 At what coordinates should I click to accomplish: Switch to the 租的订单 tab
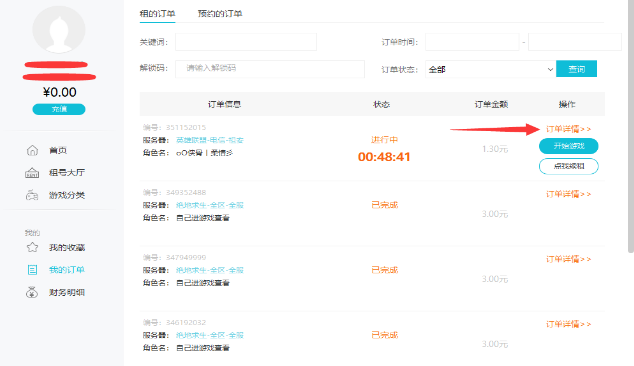tap(157, 14)
